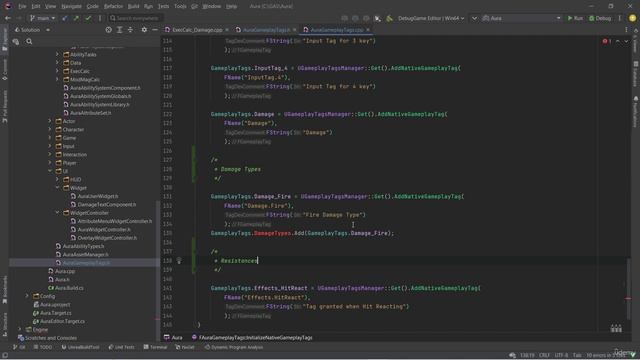This screenshot has height=360, width=640.
Task: Open the Terminal tool window
Action: [x=155, y=347]
